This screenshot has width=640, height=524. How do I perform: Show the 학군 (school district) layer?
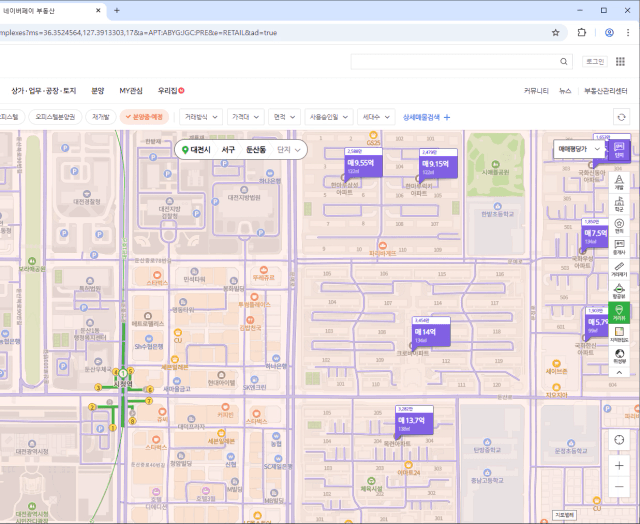[x=619, y=204]
